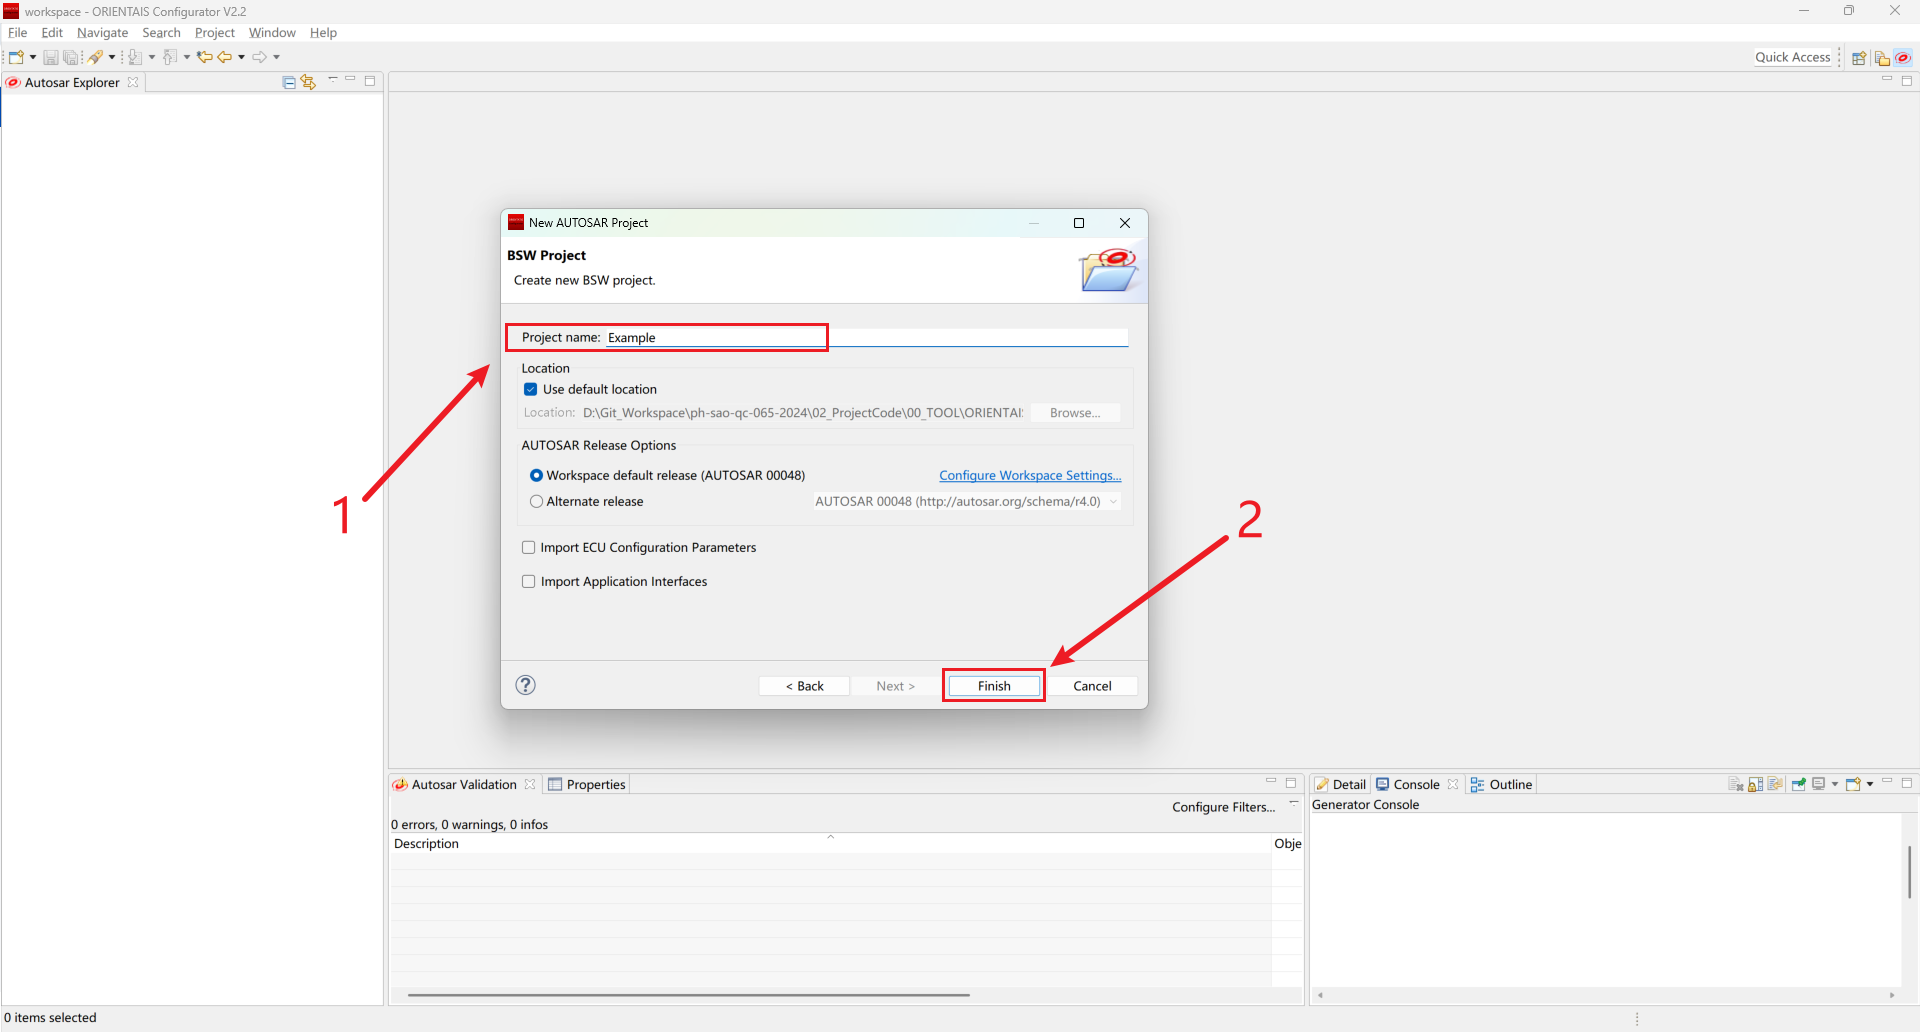Viewport: 1920px width, 1032px height.
Task: Click the Pin Console icon
Action: [x=1798, y=784]
